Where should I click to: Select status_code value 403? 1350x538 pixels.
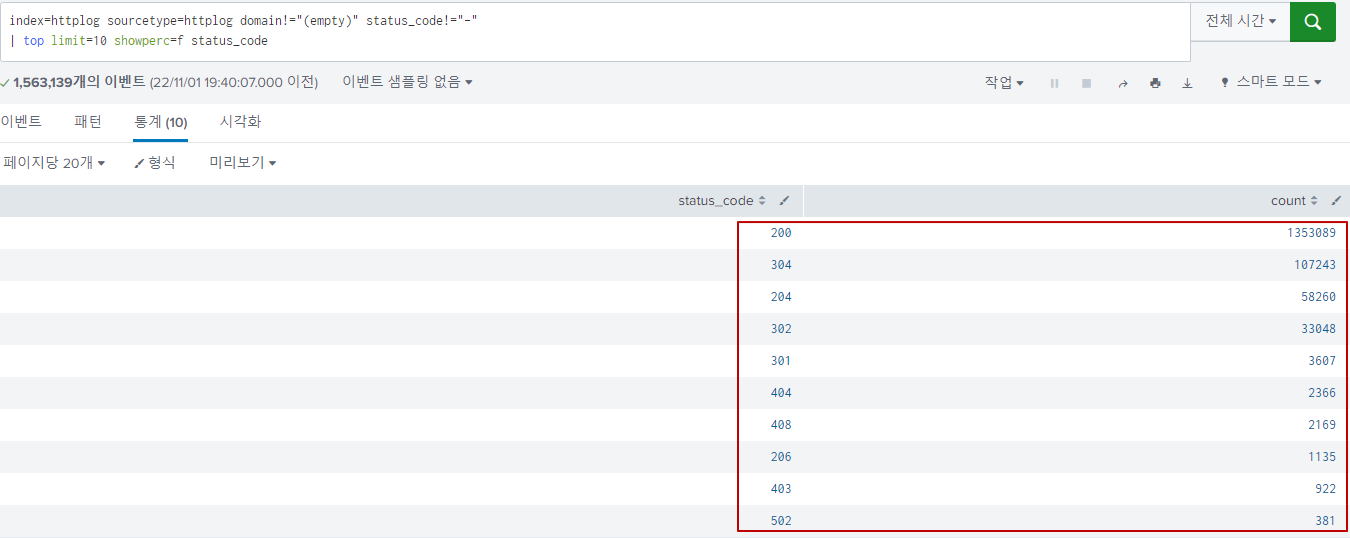pos(781,489)
